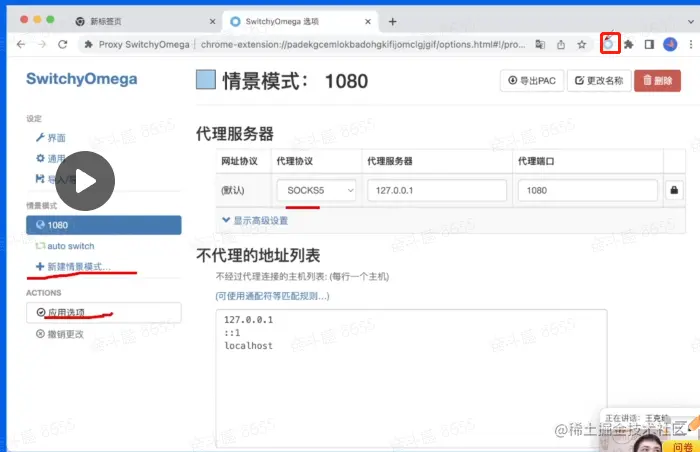
Task: Click 应用选项 to apply changes
Action: [x=104, y=312]
